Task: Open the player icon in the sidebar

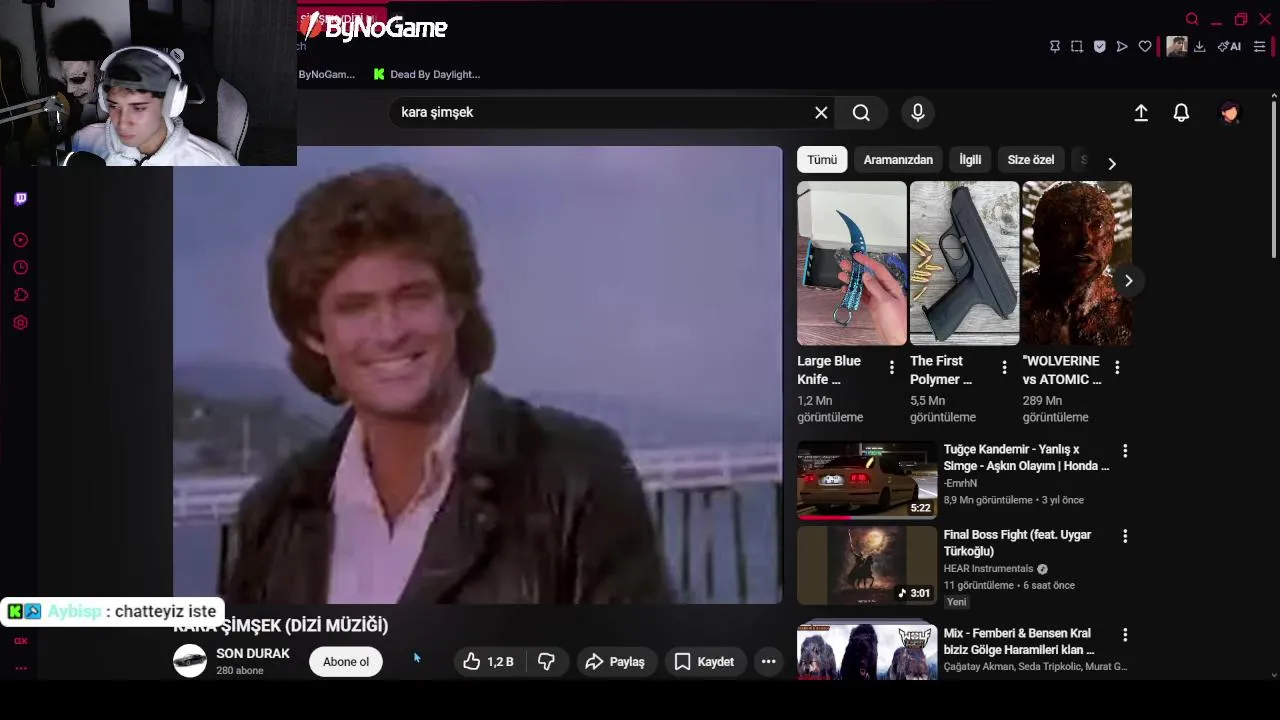Action: [x=20, y=240]
